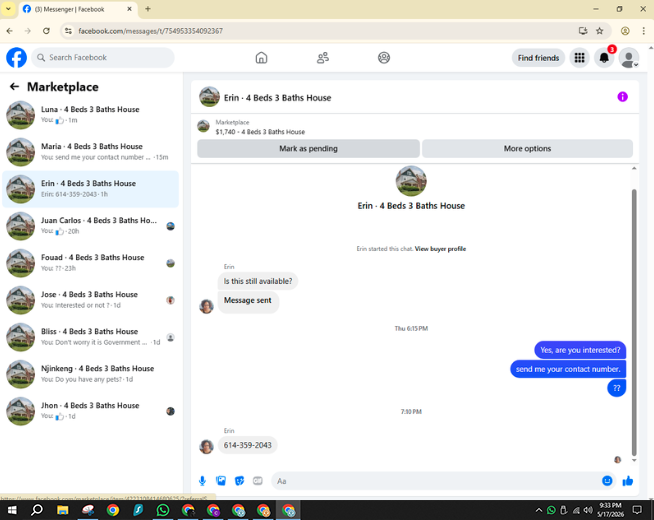Click the listing thumbnail beside $1,740
The image size is (654, 520).
pyautogui.click(x=204, y=126)
